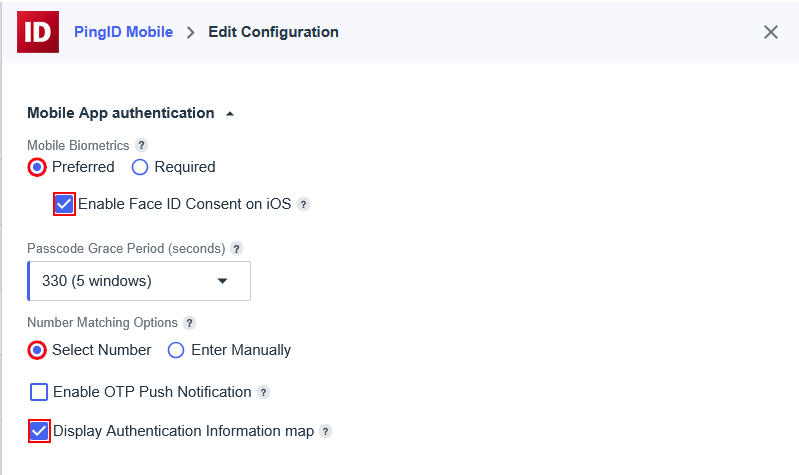The image size is (799, 475).
Task: Show help for OTP Push Notification
Action: click(264, 392)
